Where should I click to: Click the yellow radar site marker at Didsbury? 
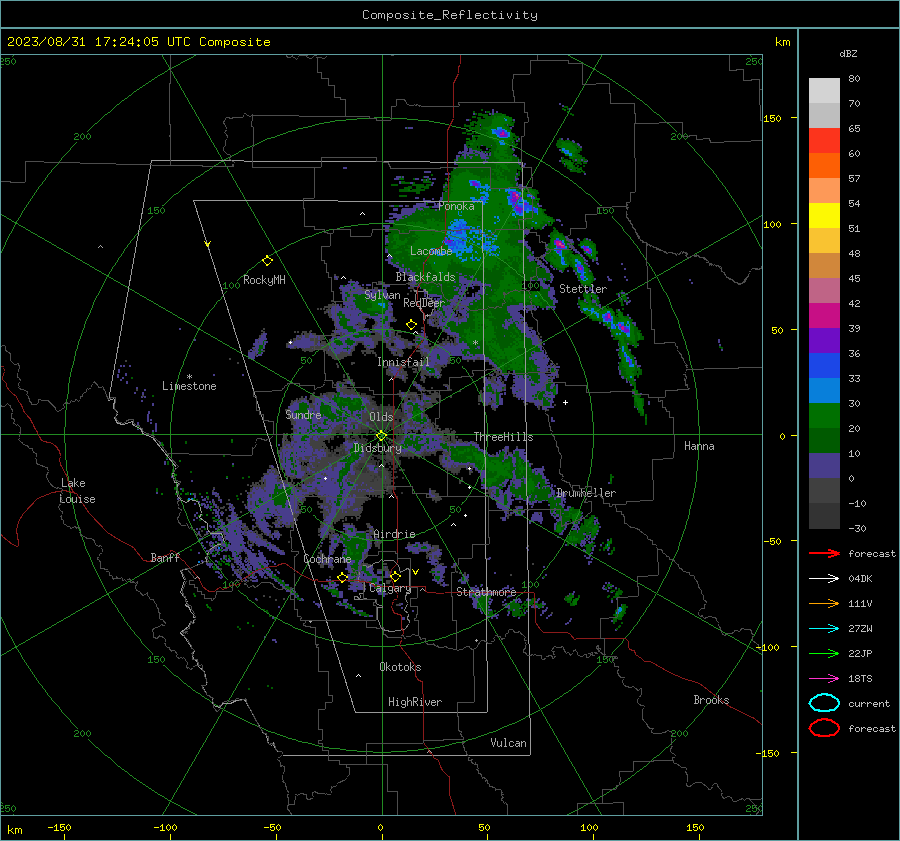click(x=381, y=436)
